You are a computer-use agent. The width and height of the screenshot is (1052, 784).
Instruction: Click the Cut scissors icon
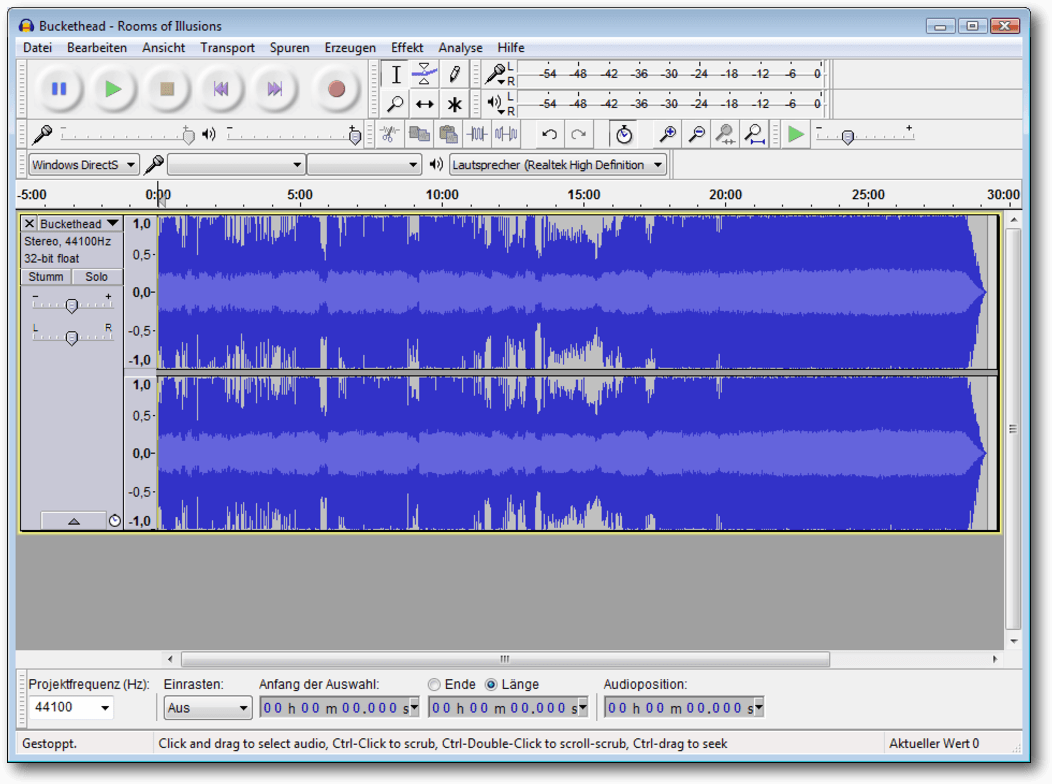pos(389,134)
